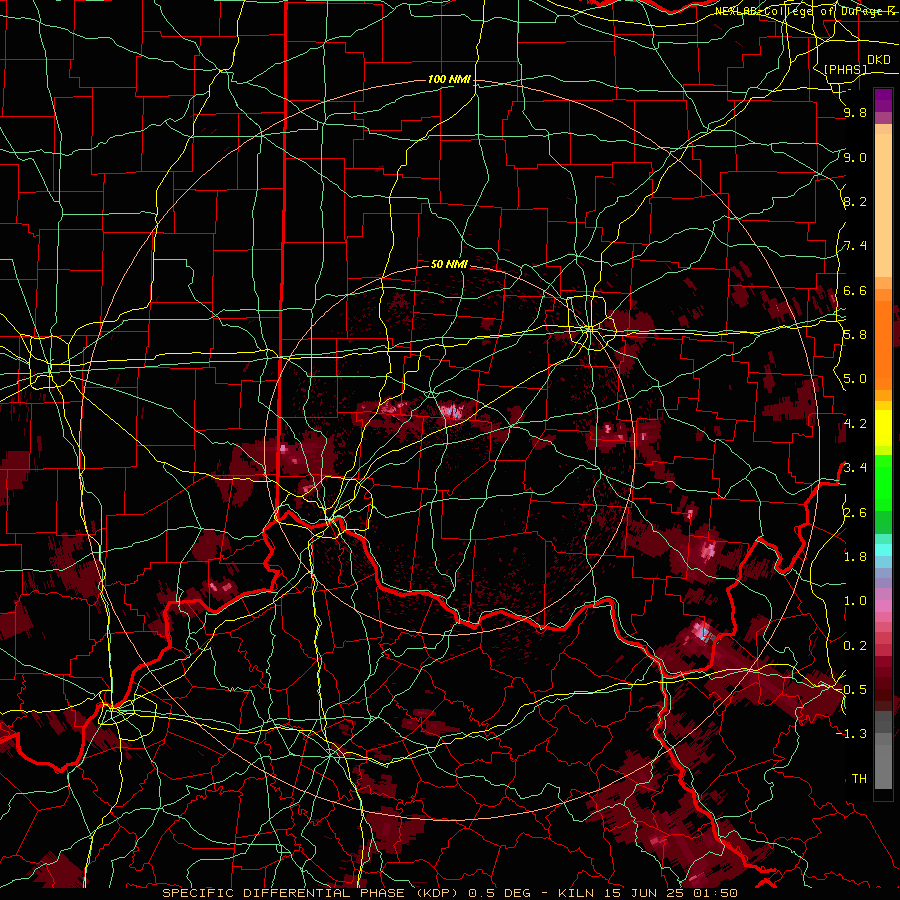The width and height of the screenshot is (900, 900).
Task: Click the 5.8 value on the color scale
Action: click(x=855, y=335)
